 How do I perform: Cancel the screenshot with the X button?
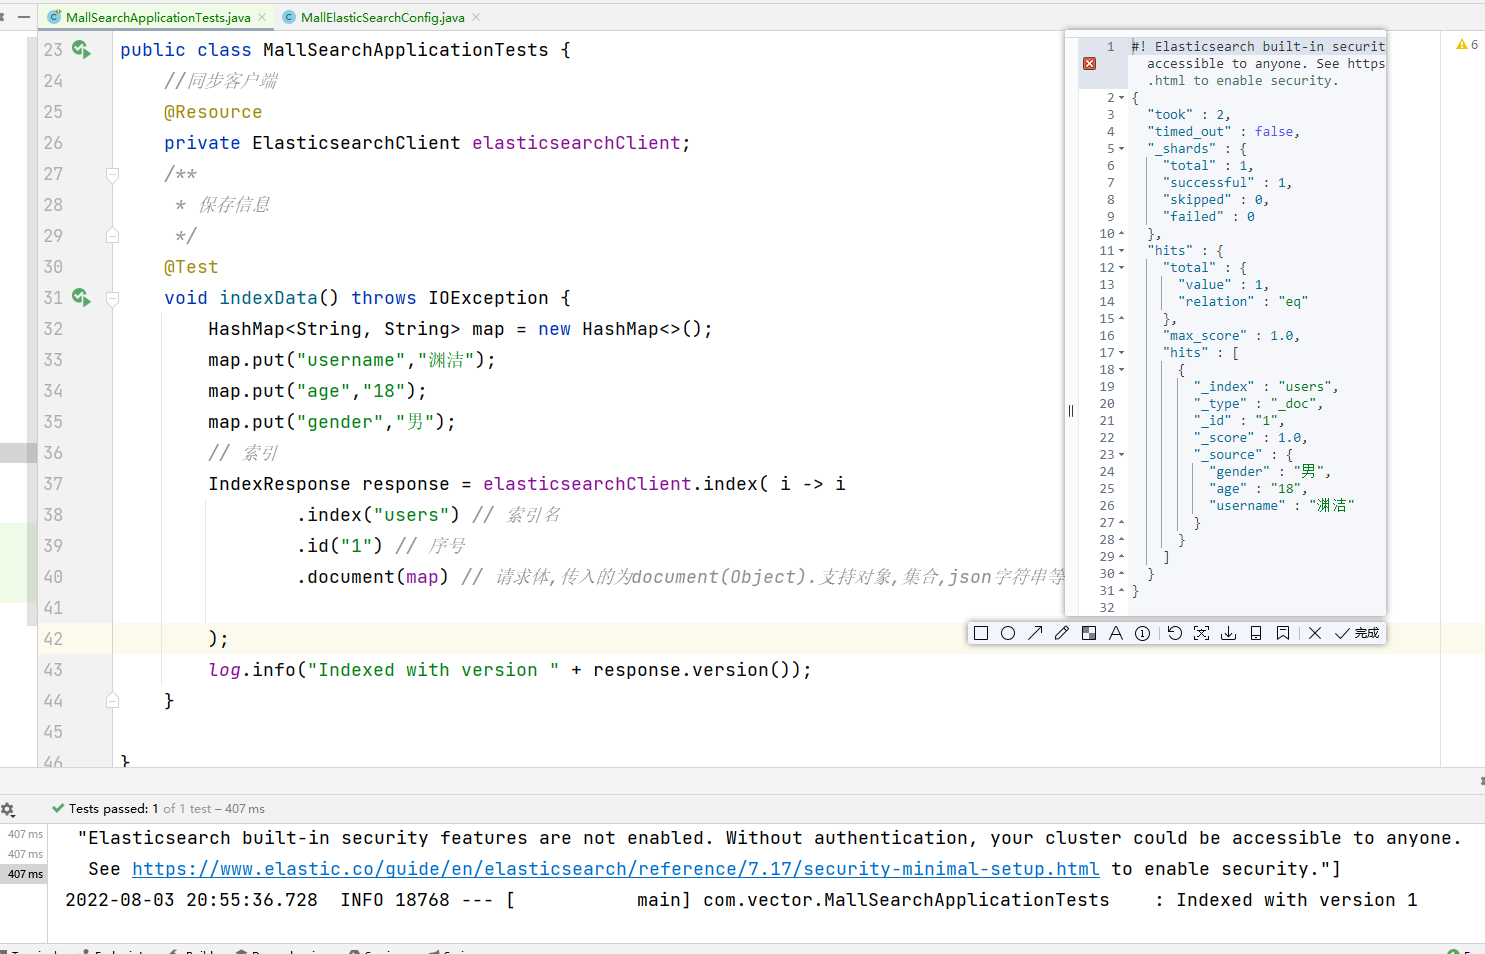1315,633
